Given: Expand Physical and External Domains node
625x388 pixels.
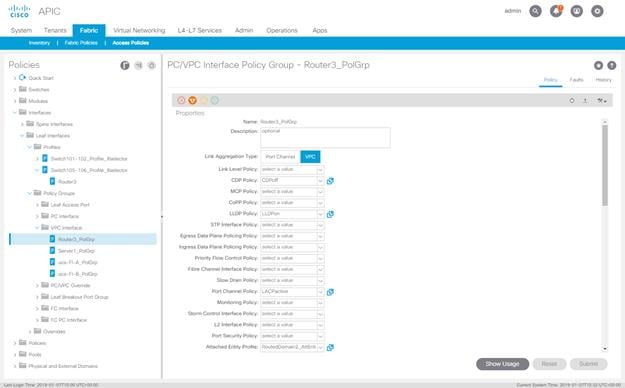Looking at the screenshot, I should [x=15, y=366].
